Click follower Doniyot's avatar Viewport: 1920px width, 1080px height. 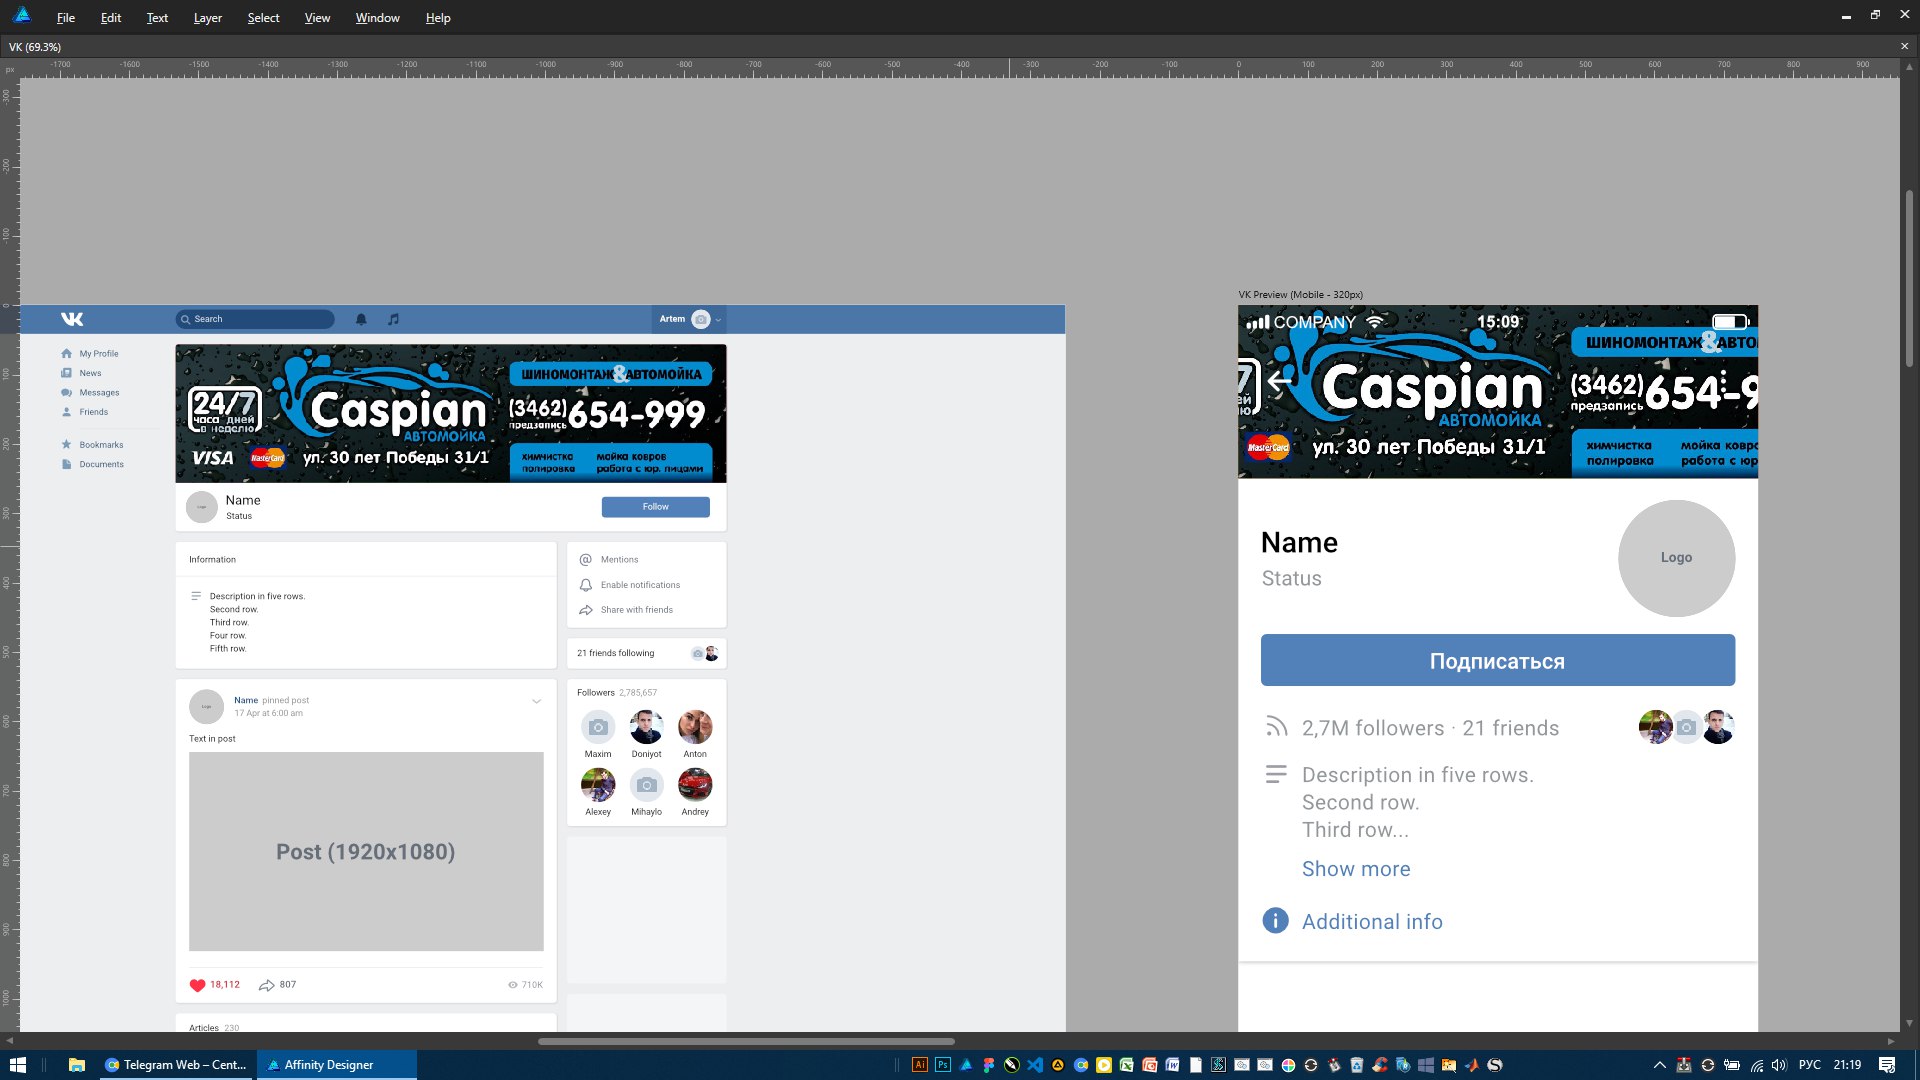pyautogui.click(x=646, y=727)
